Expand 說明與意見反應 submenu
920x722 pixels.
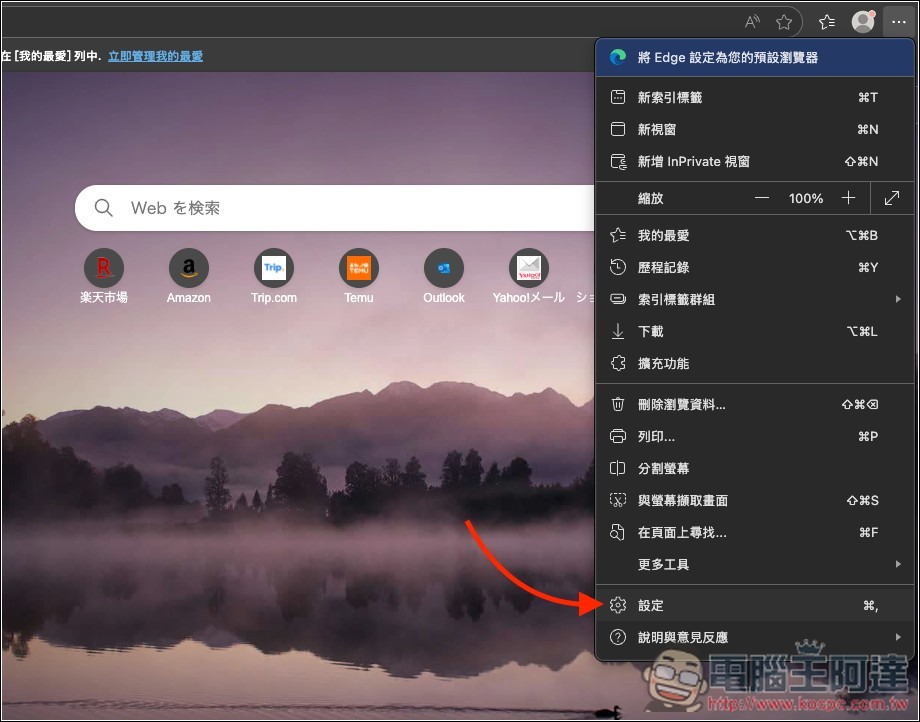tap(755, 637)
